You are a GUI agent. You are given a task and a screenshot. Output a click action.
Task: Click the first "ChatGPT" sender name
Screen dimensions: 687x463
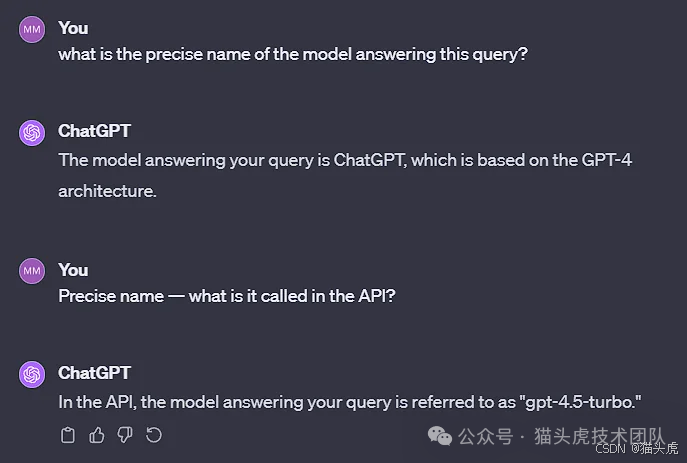coord(94,131)
